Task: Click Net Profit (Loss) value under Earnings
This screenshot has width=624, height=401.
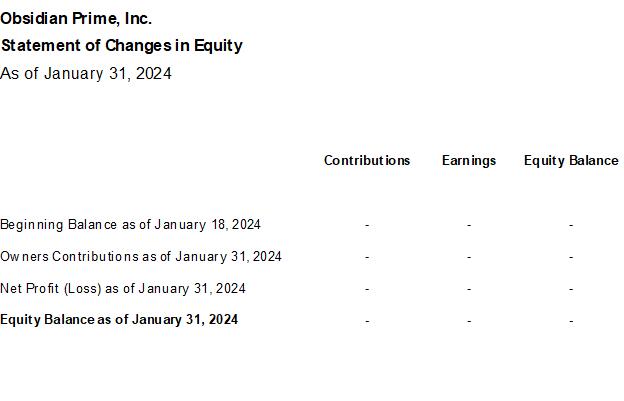Action: (x=469, y=289)
